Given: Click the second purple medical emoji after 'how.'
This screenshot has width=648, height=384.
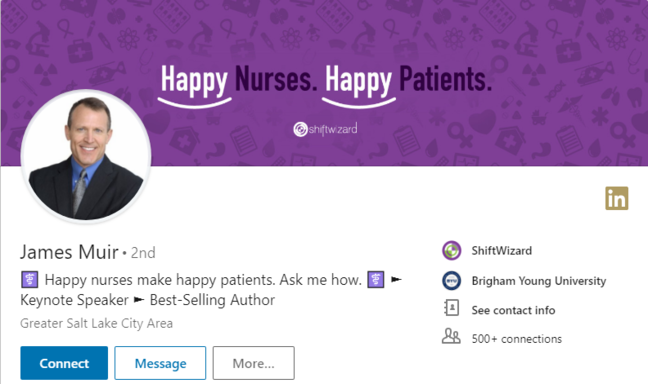Looking at the screenshot, I should click(376, 280).
